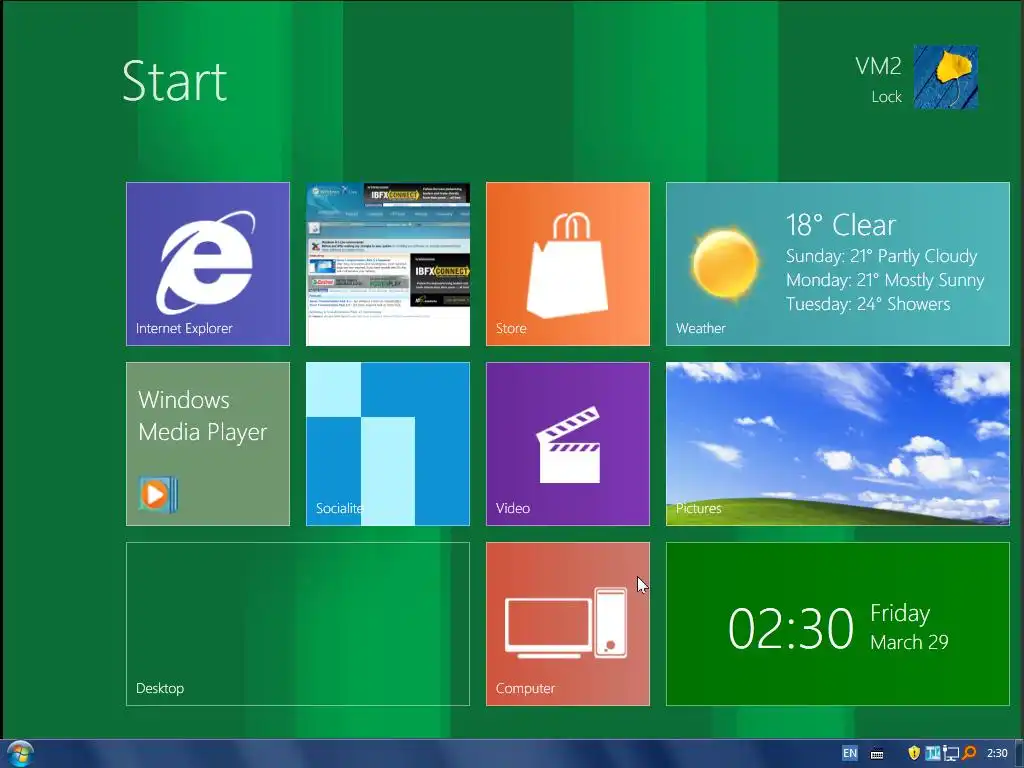Image resolution: width=1024 pixels, height=768 pixels.
Task: Click the VM2 user name
Action: click(x=878, y=66)
